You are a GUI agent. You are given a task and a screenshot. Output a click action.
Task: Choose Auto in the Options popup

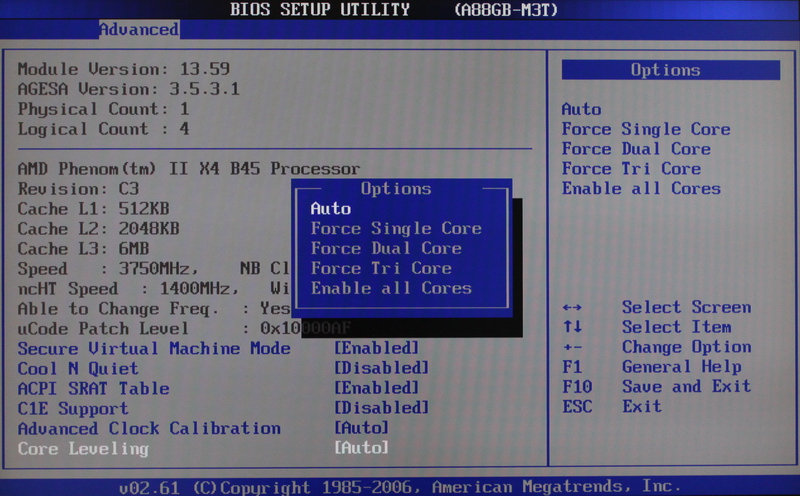pos(331,209)
